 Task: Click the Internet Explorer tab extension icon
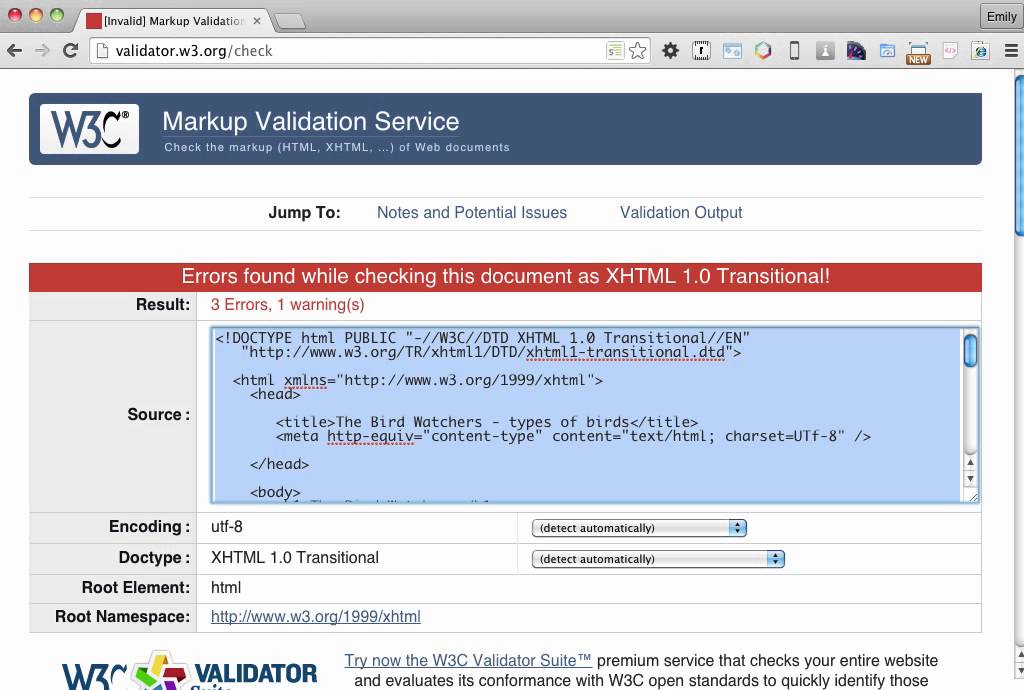[980, 50]
